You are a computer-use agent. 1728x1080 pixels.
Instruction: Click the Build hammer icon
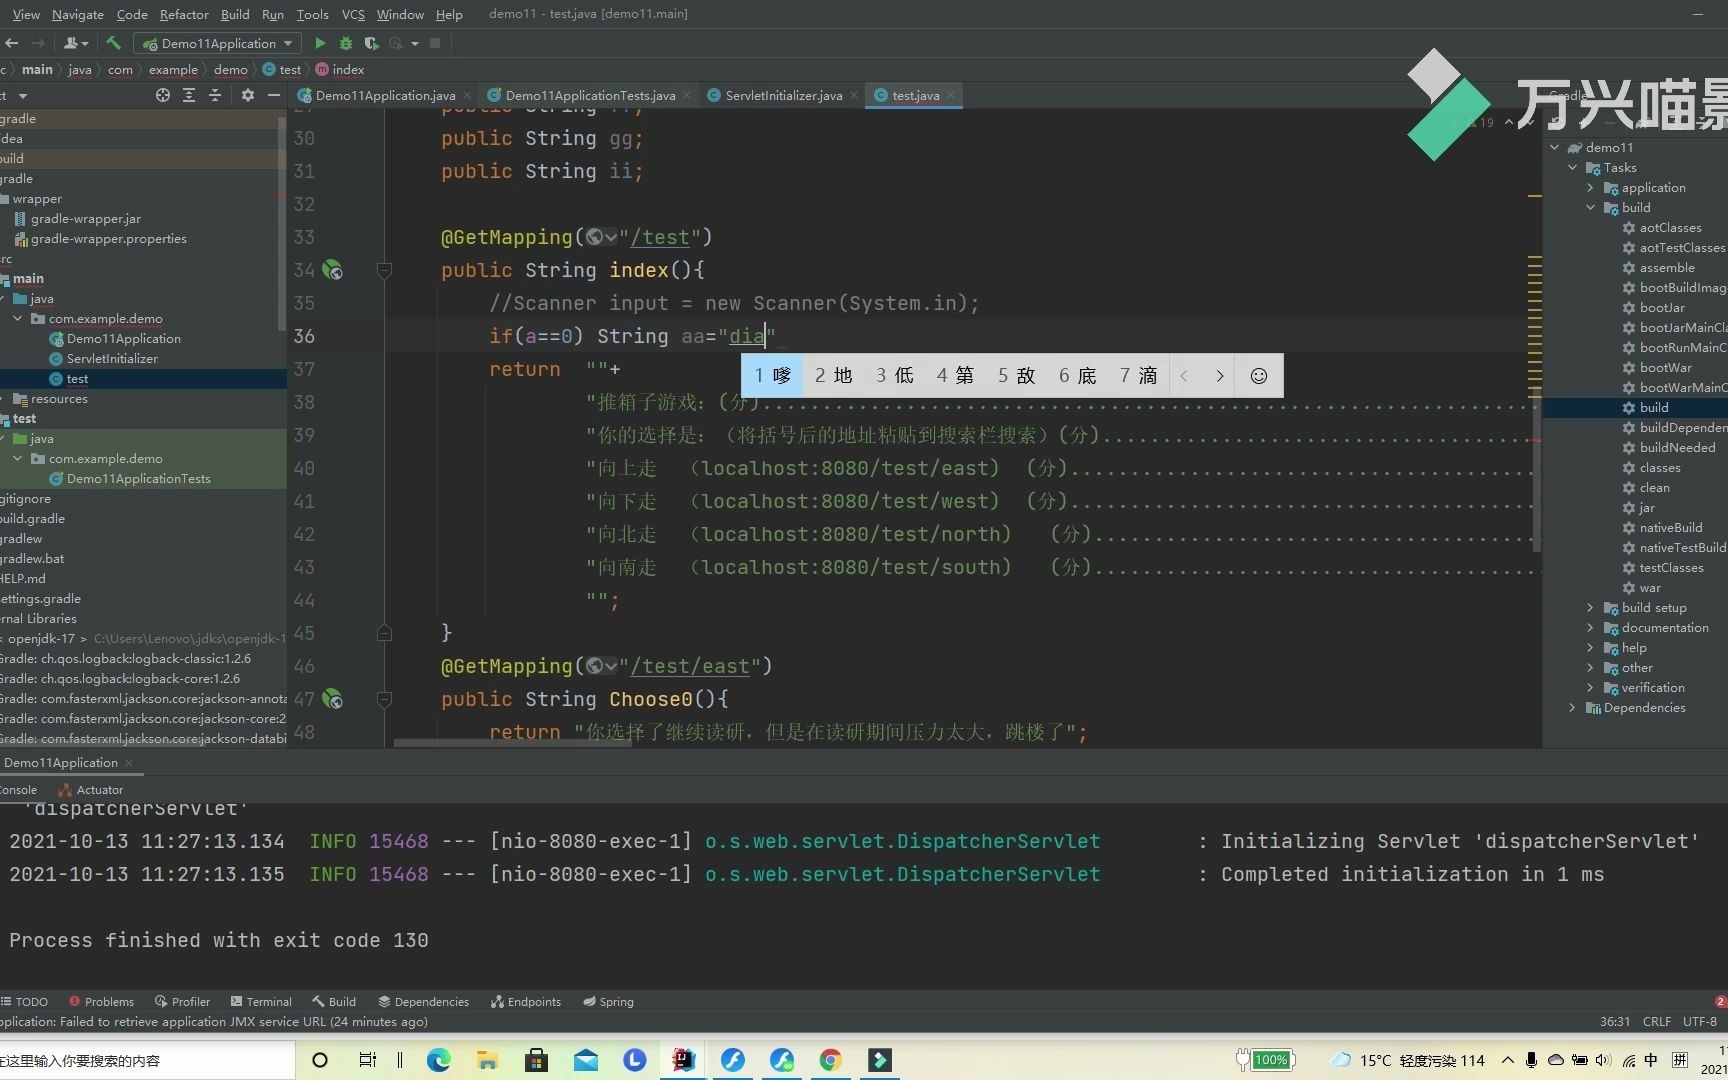point(113,43)
